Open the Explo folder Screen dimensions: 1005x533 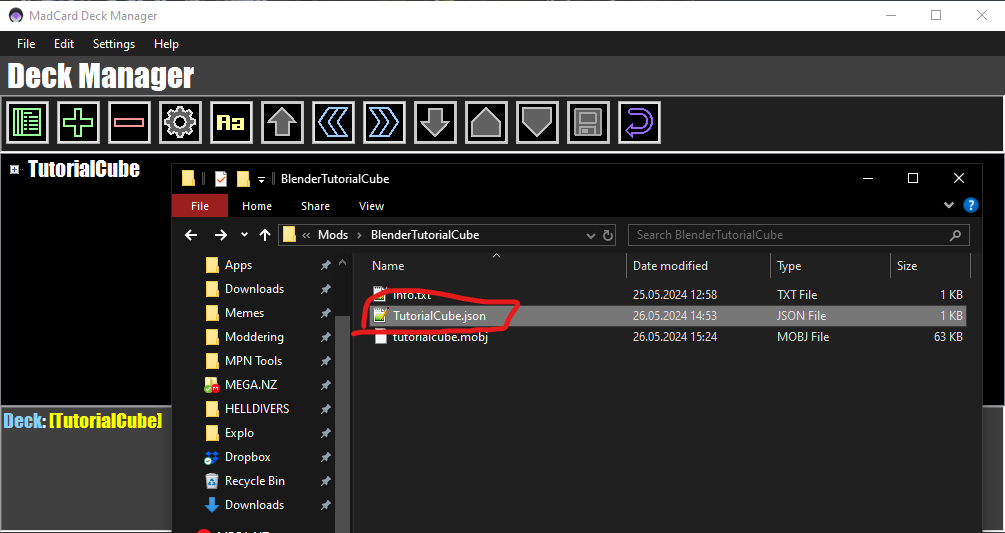coord(239,433)
